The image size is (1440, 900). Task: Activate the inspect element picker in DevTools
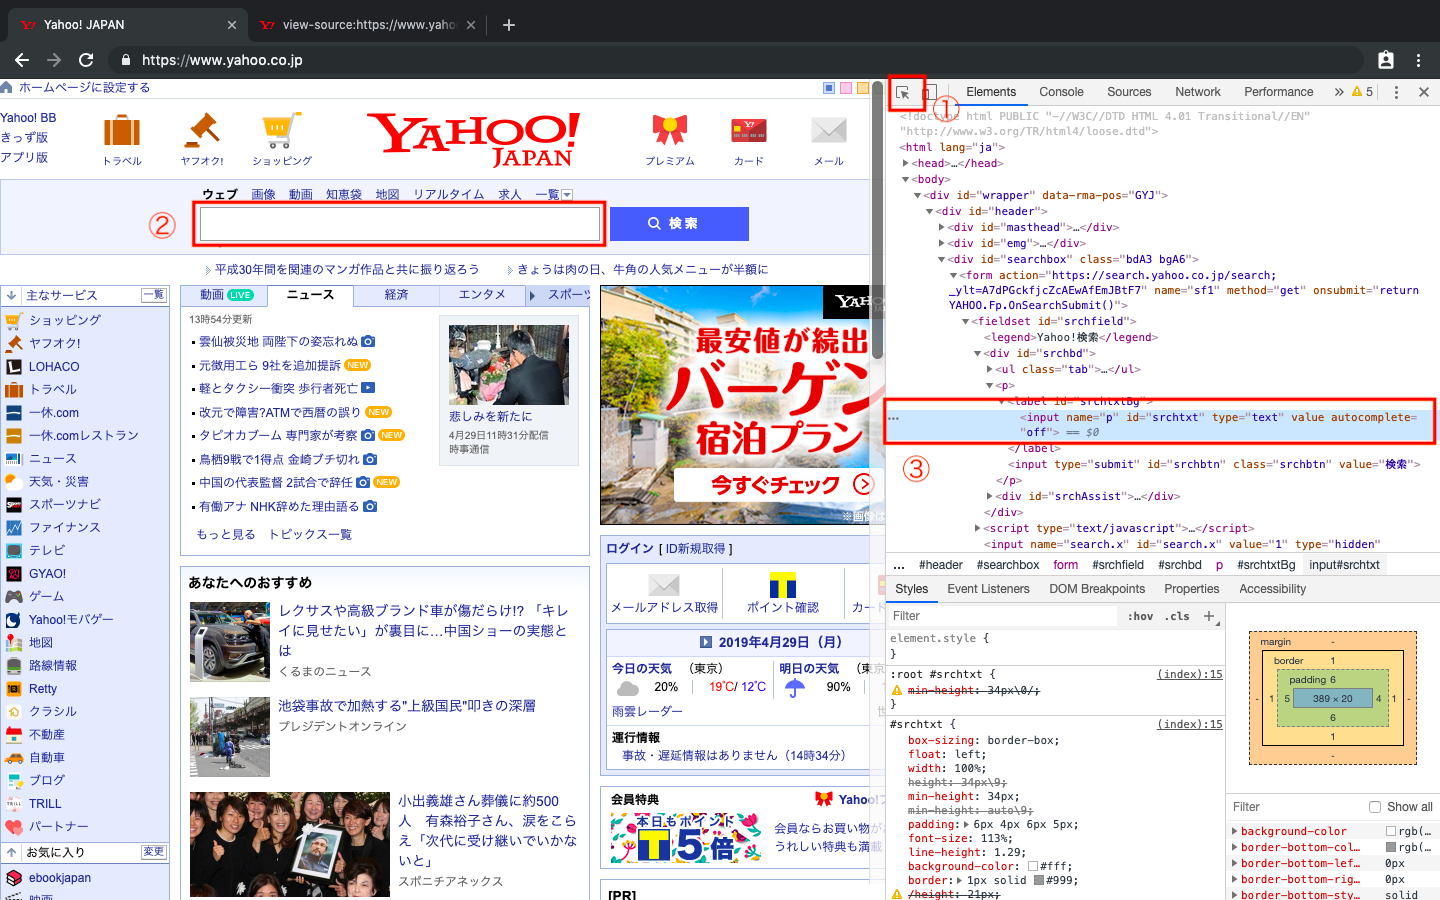click(906, 91)
